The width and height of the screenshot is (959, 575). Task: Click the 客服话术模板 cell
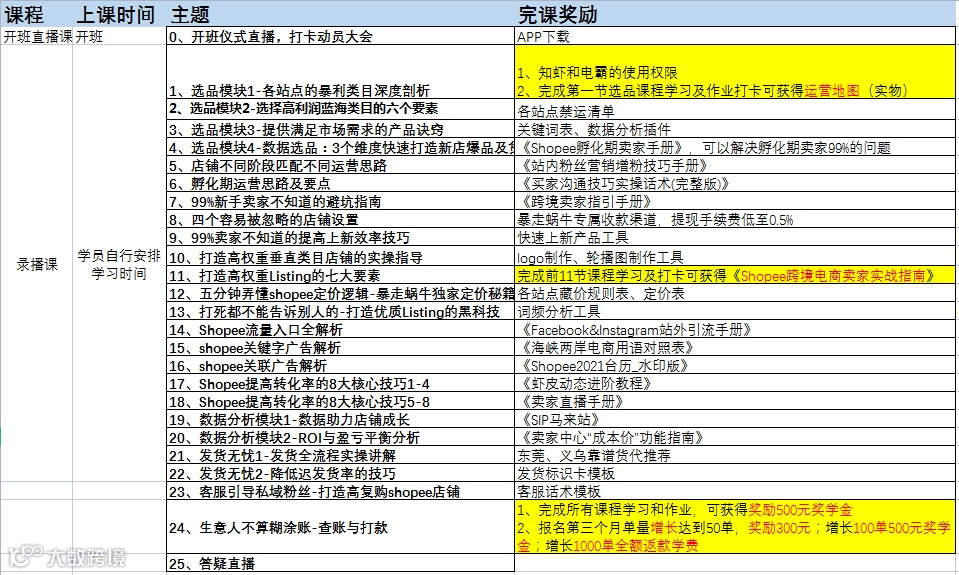click(735, 491)
